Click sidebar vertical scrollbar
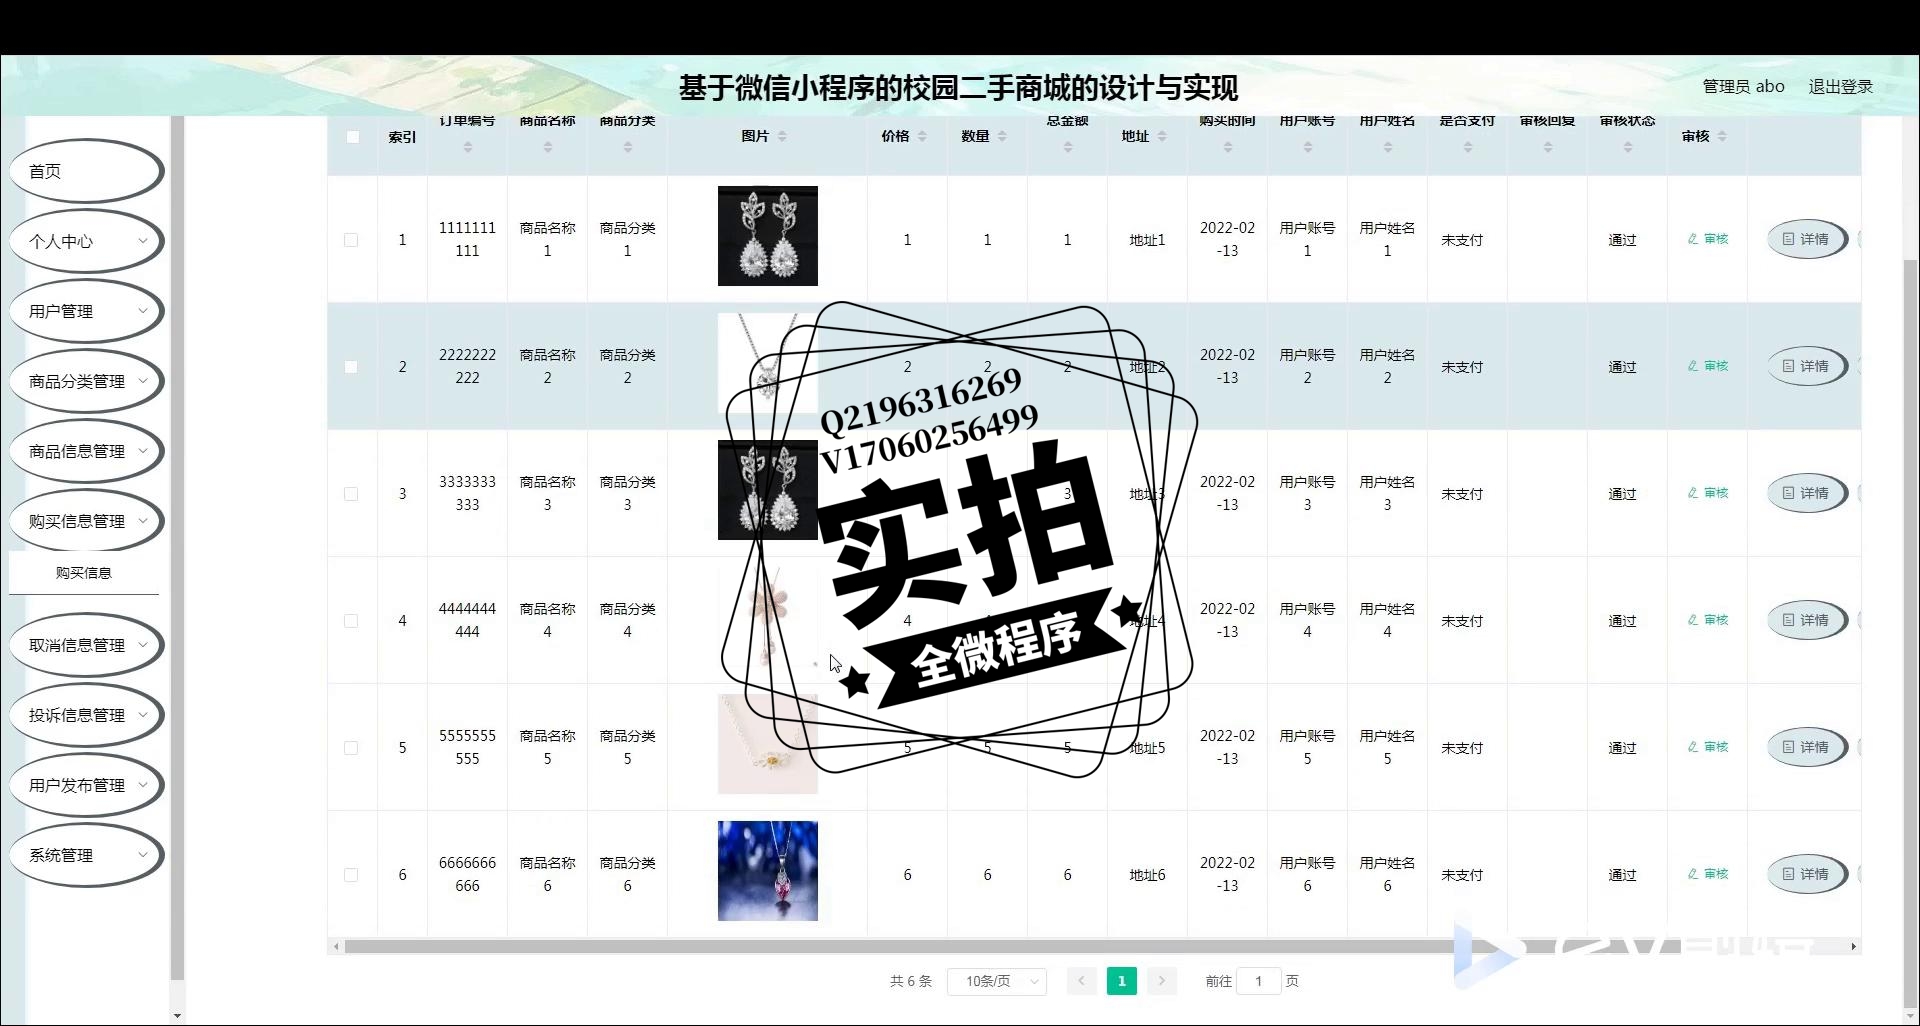Viewport: 1920px width, 1026px height. click(177, 548)
